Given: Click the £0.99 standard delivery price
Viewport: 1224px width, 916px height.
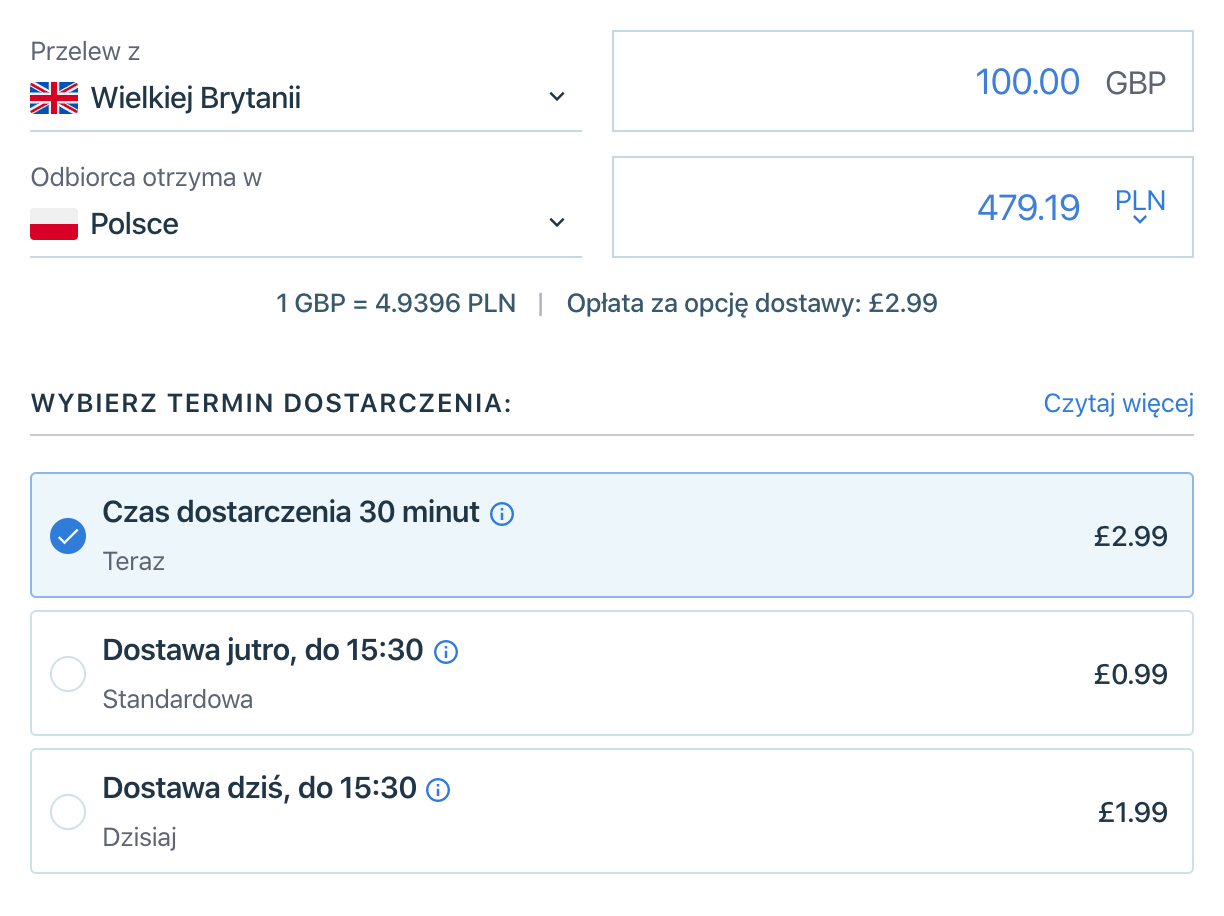Looking at the screenshot, I should coord(1130,674).
